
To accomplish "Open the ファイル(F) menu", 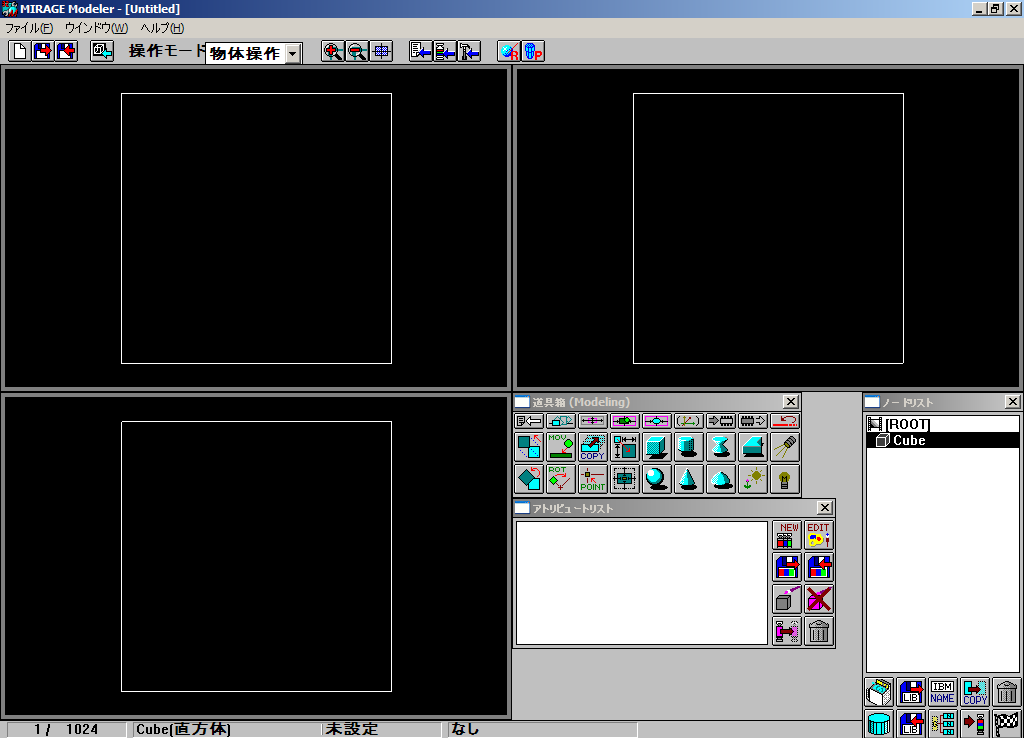I will (28, 28).
